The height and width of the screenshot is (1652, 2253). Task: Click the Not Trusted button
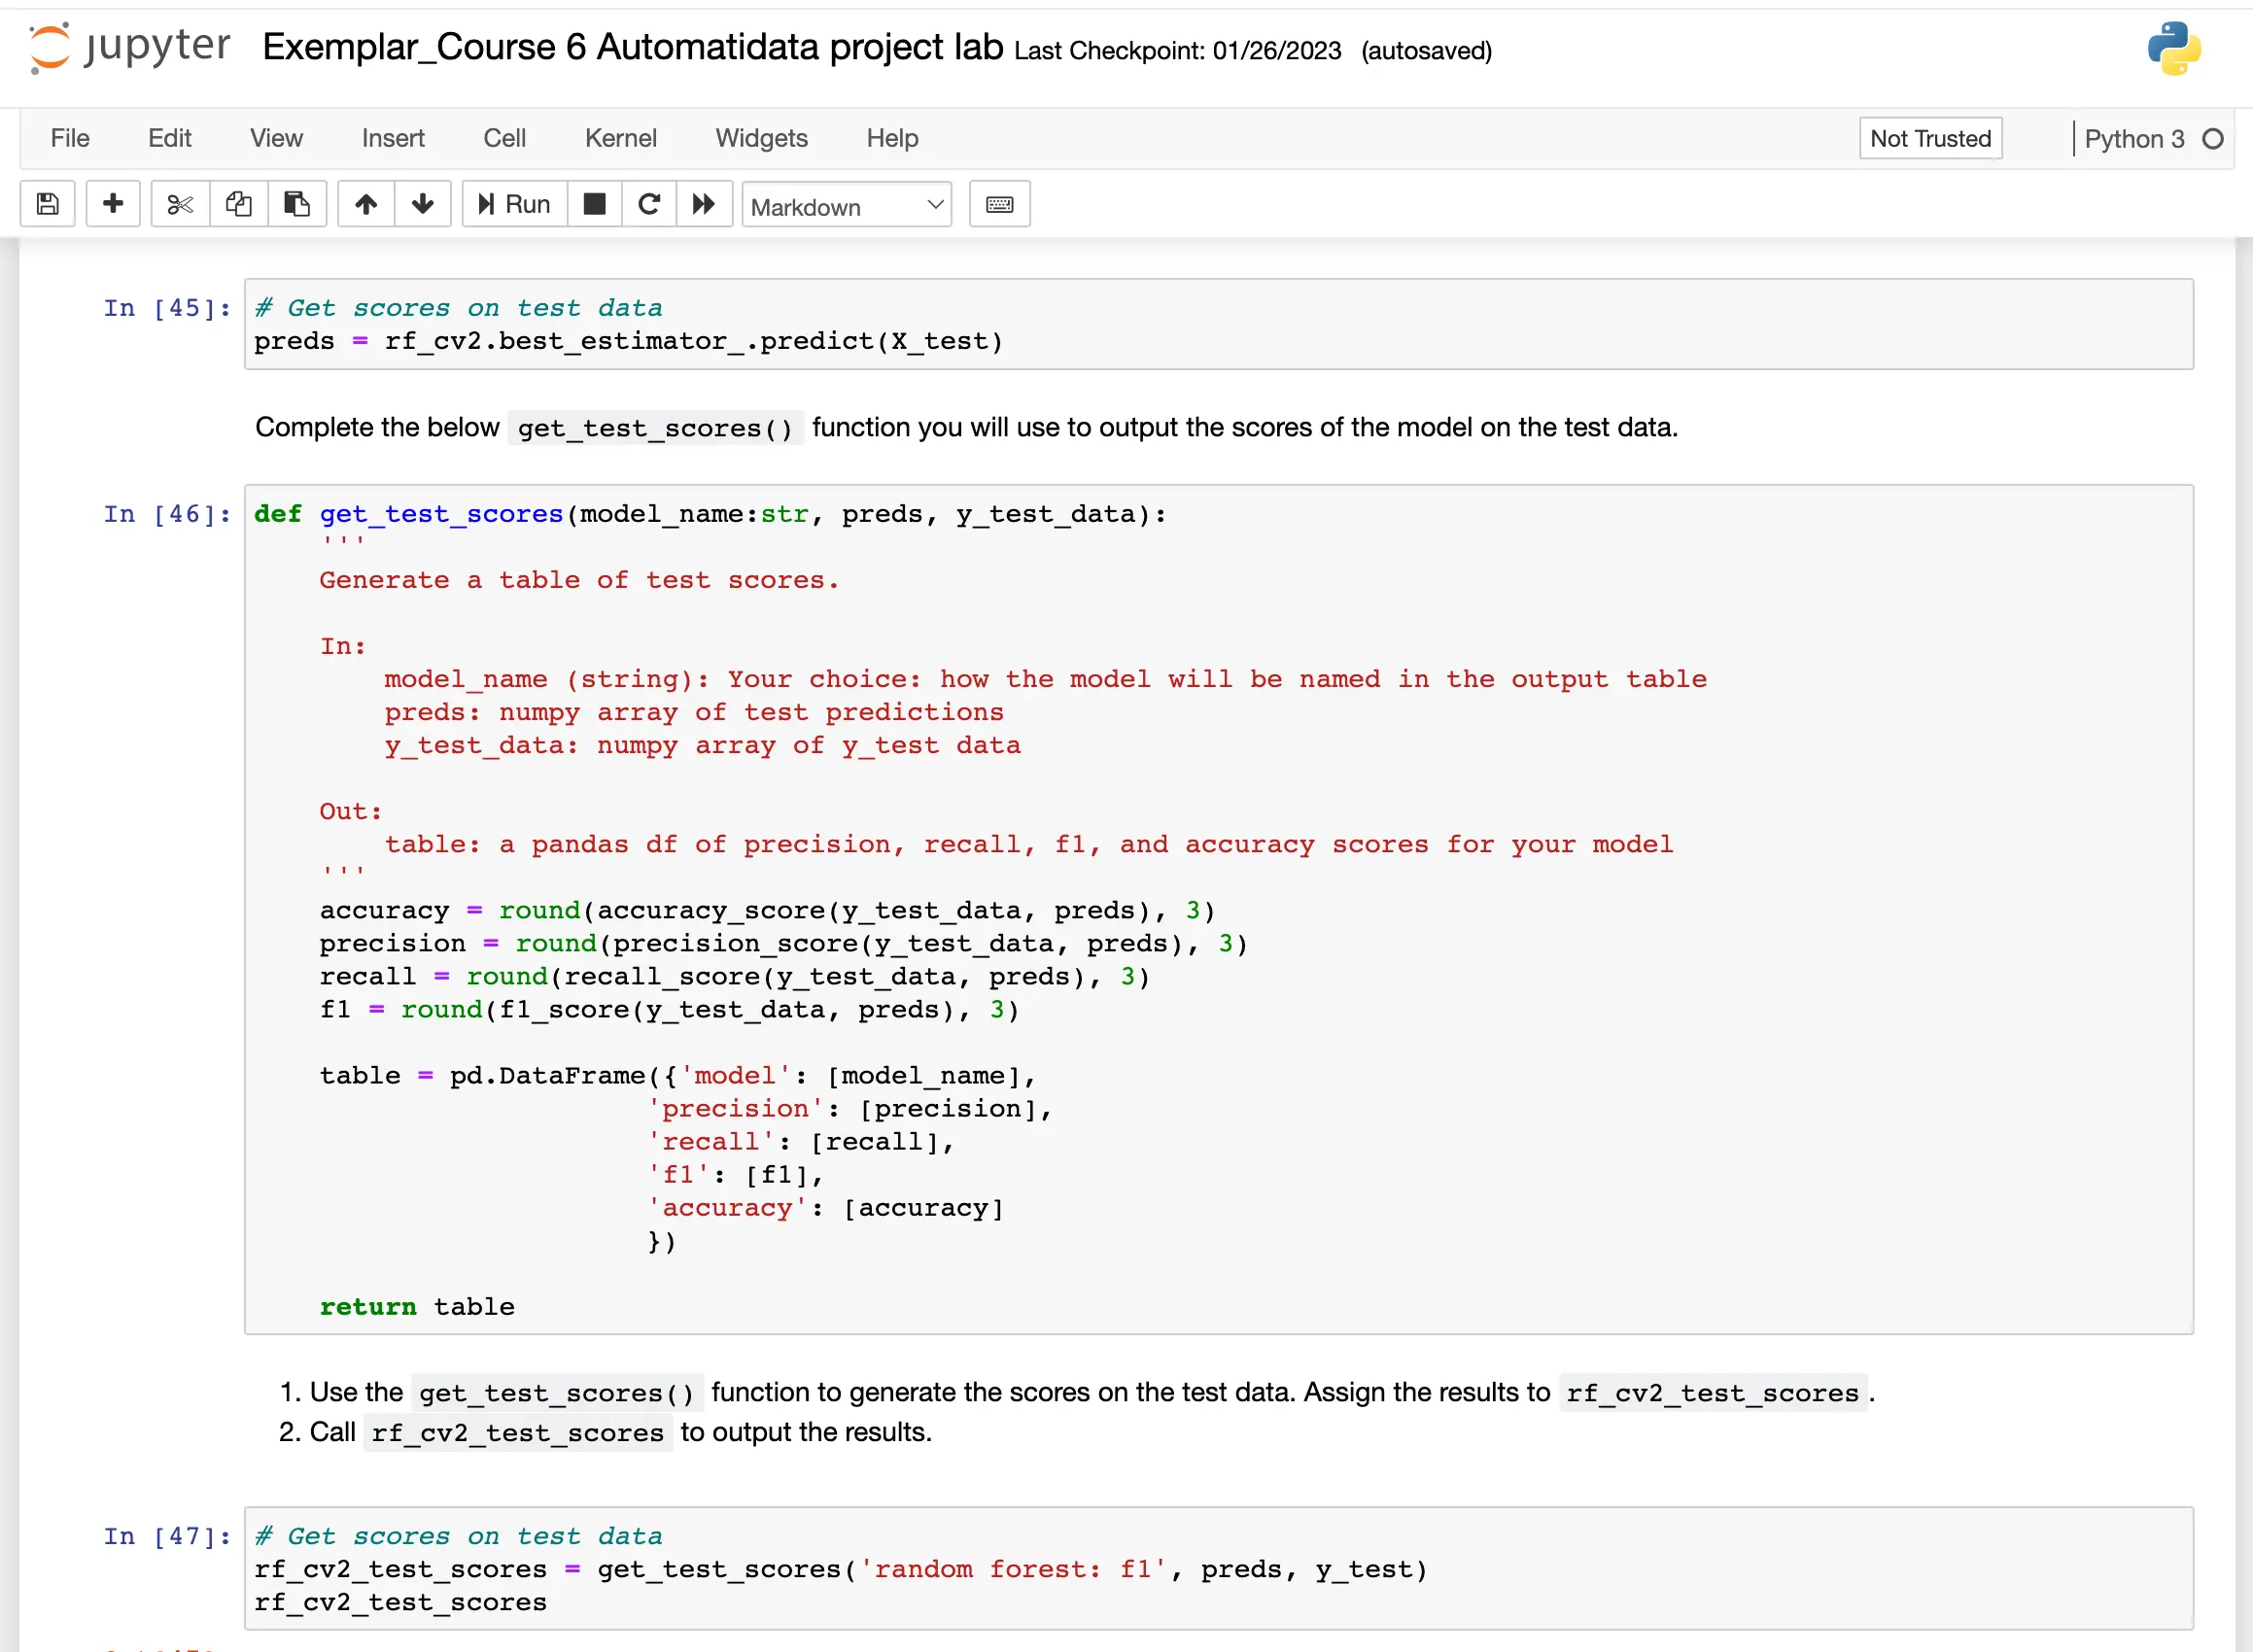(x=1929, y=138)
